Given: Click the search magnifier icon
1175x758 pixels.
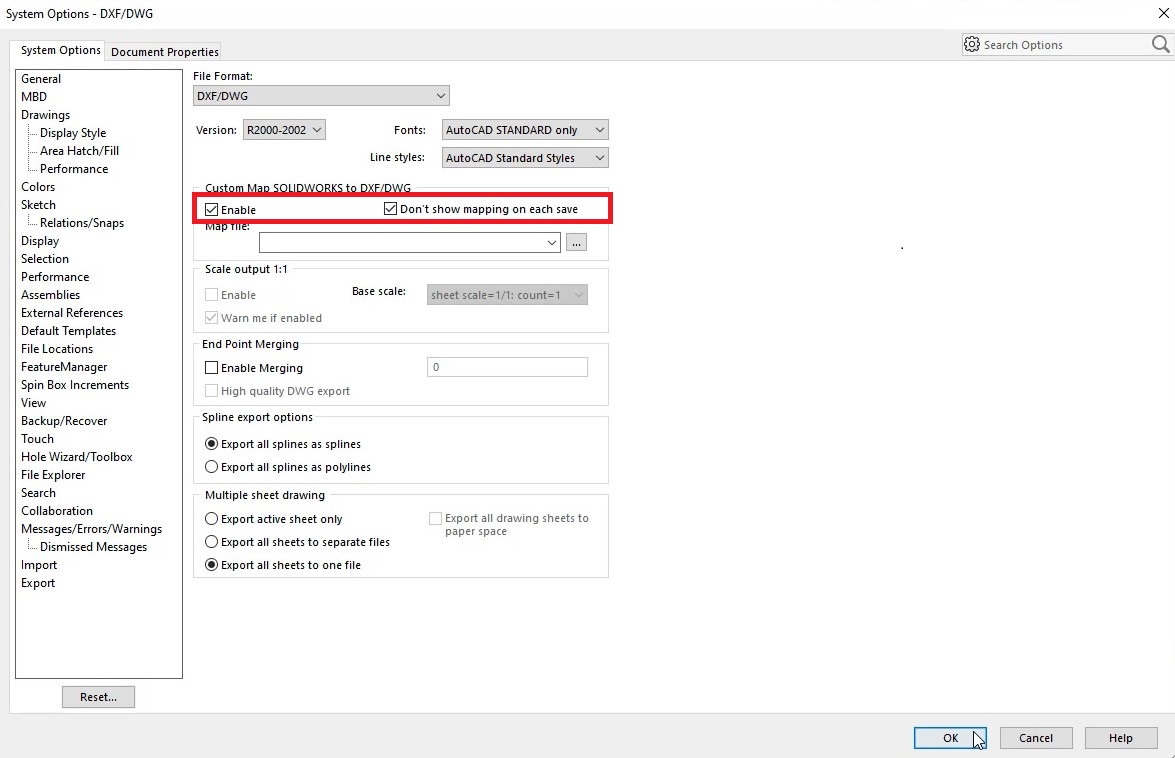Looking at the screenshot, I should (1160, 44).
